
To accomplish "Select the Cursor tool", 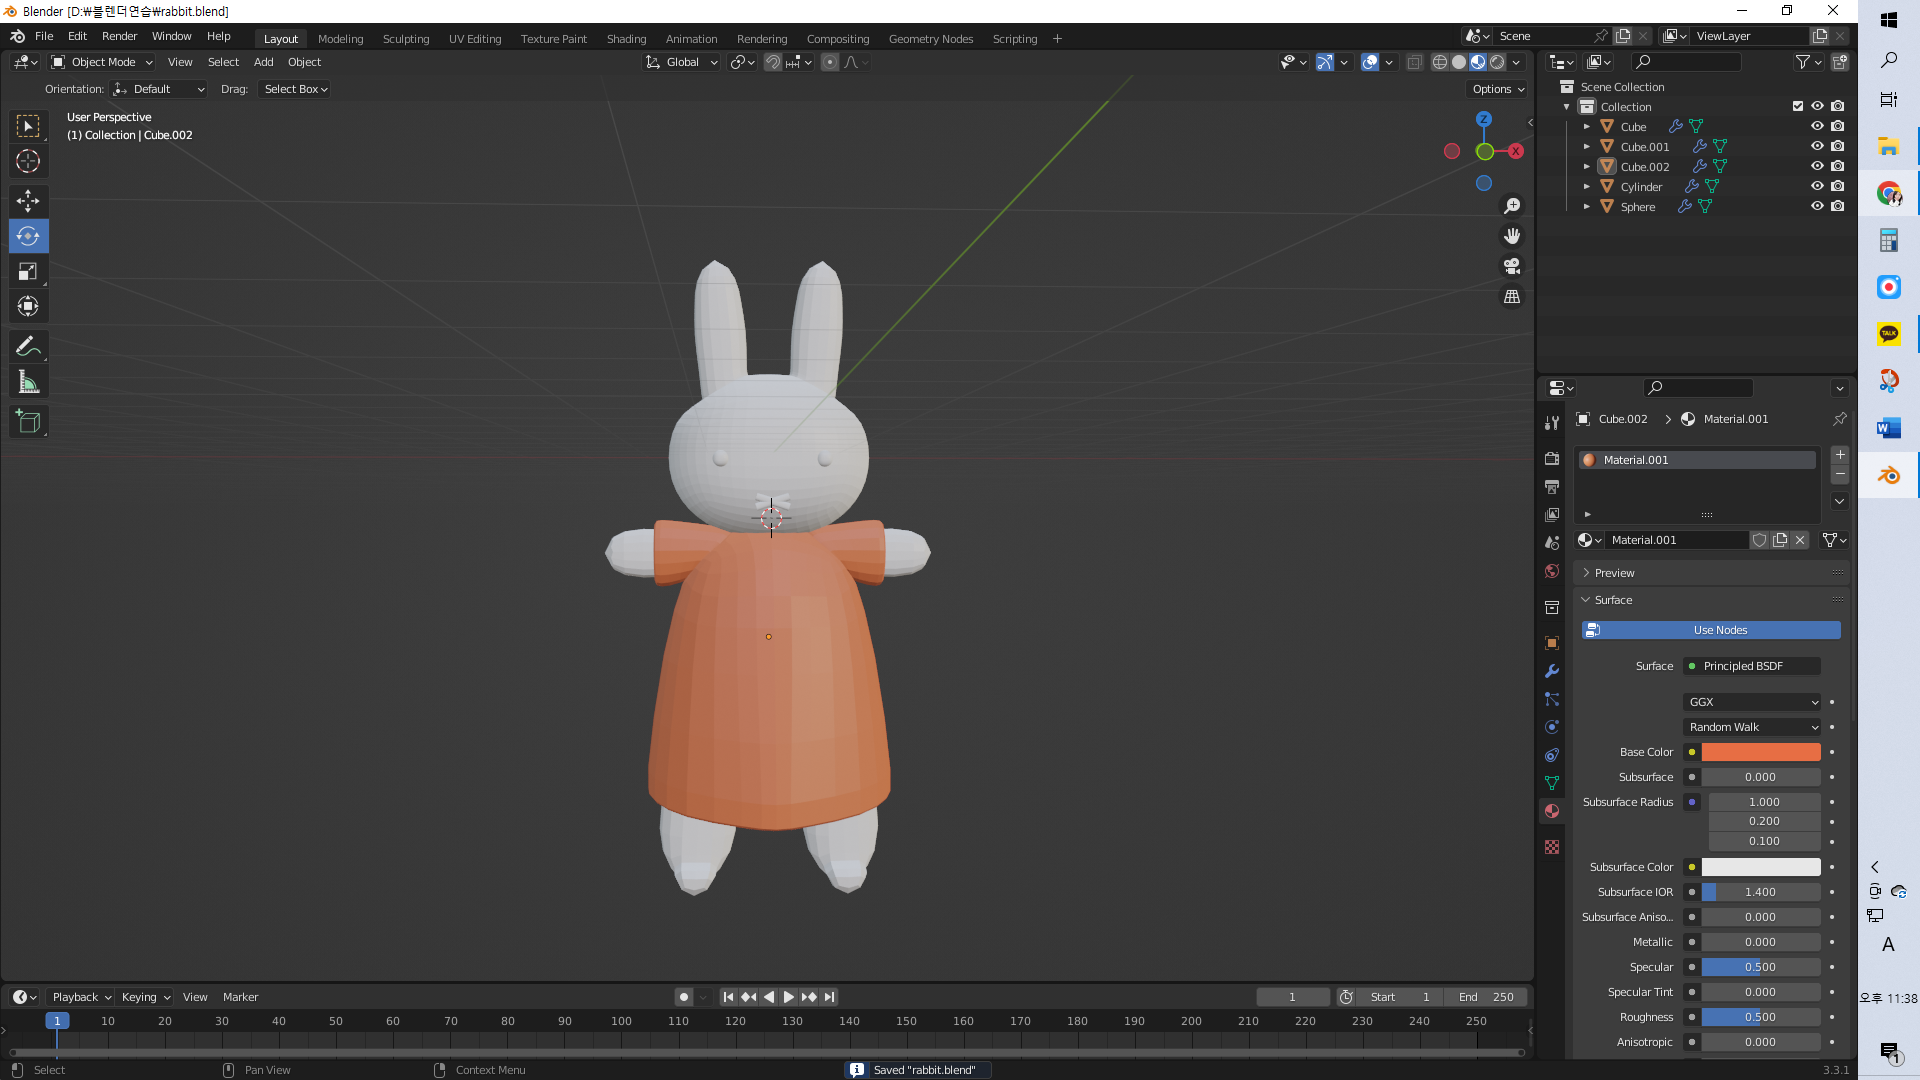I will pyautogui.click(x=28, y=161).
